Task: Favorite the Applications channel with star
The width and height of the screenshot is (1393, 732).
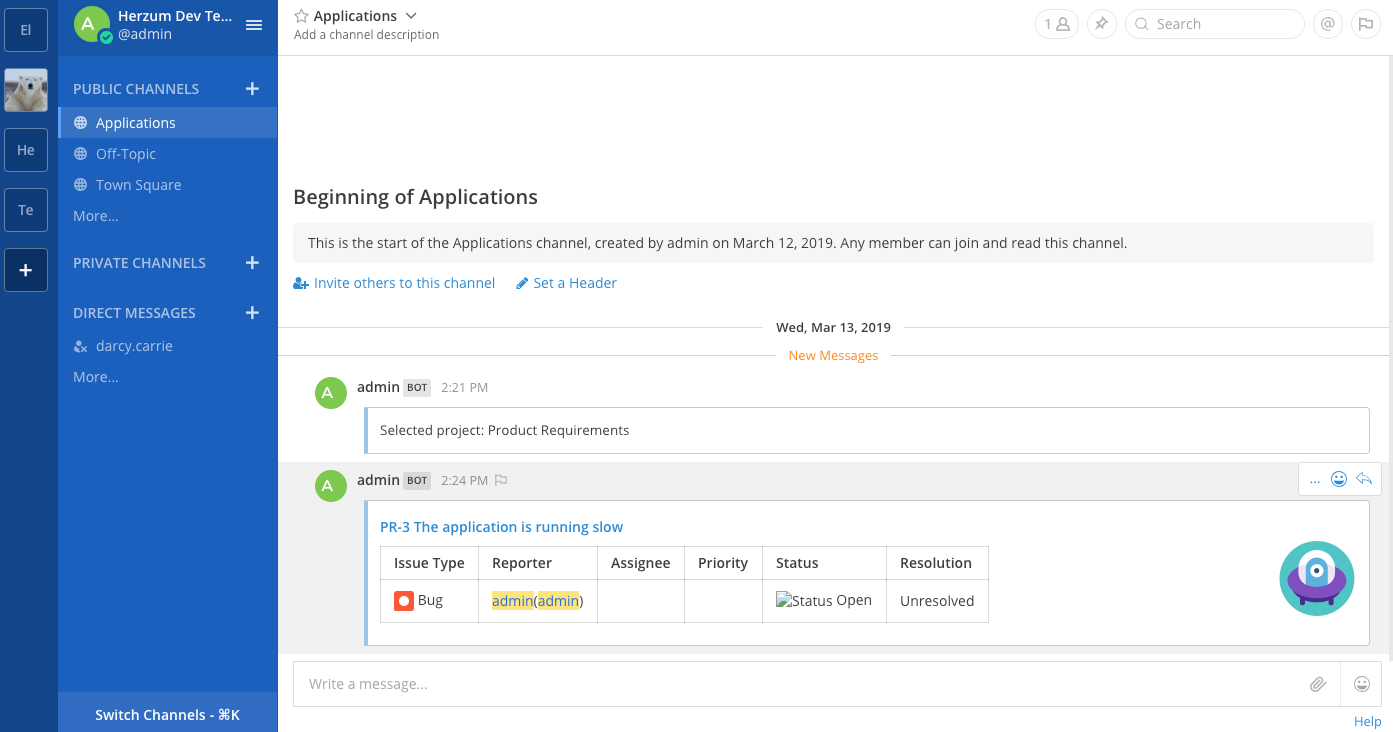Action: pyautogui.click(x=301, y=16)
